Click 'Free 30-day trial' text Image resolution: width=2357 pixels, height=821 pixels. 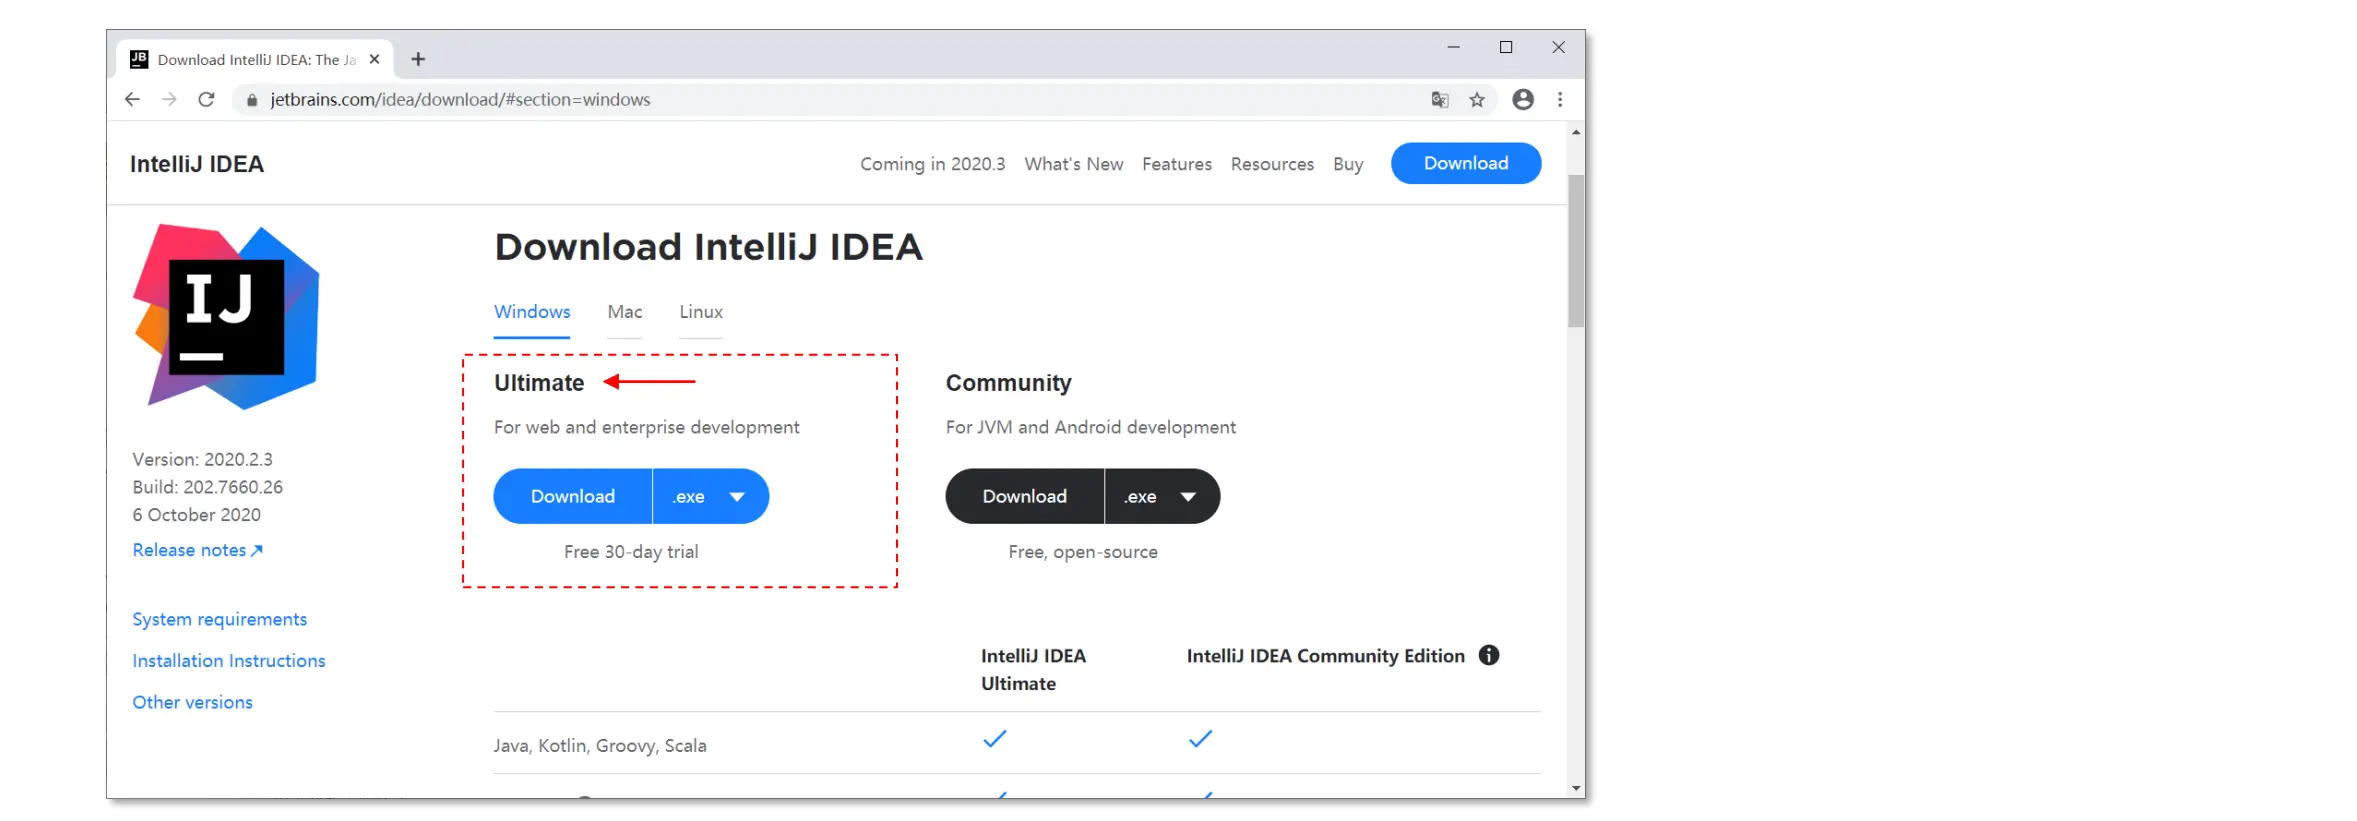click(631, 552)
